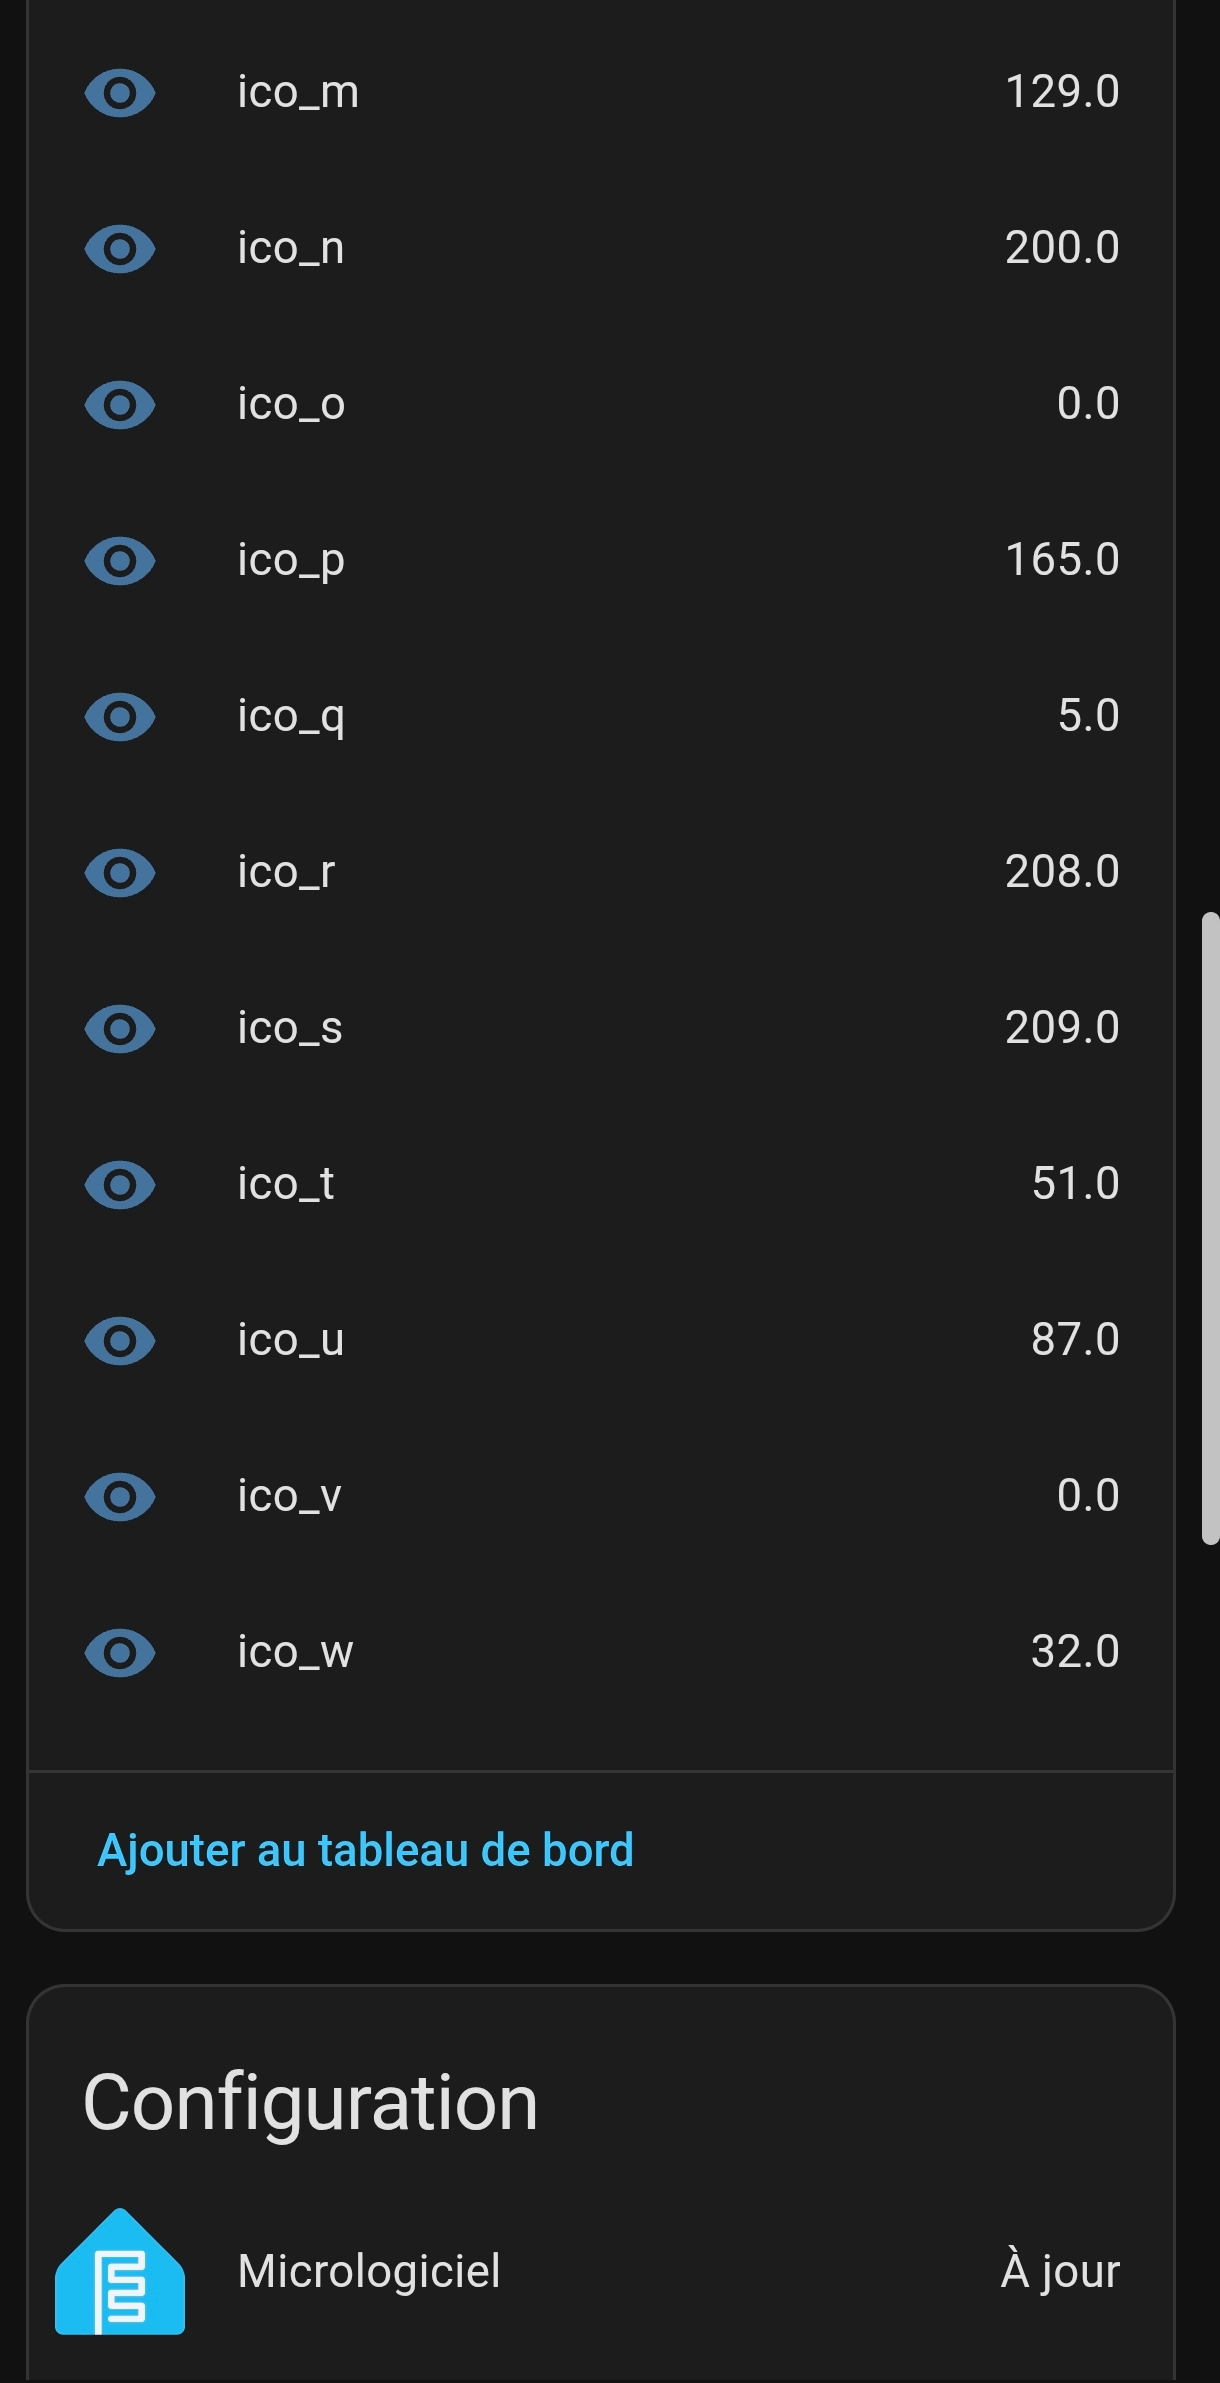Select the ico_t sensor name label
This screenshot has height=2383, width=1220.
(x=286, y=1184)
